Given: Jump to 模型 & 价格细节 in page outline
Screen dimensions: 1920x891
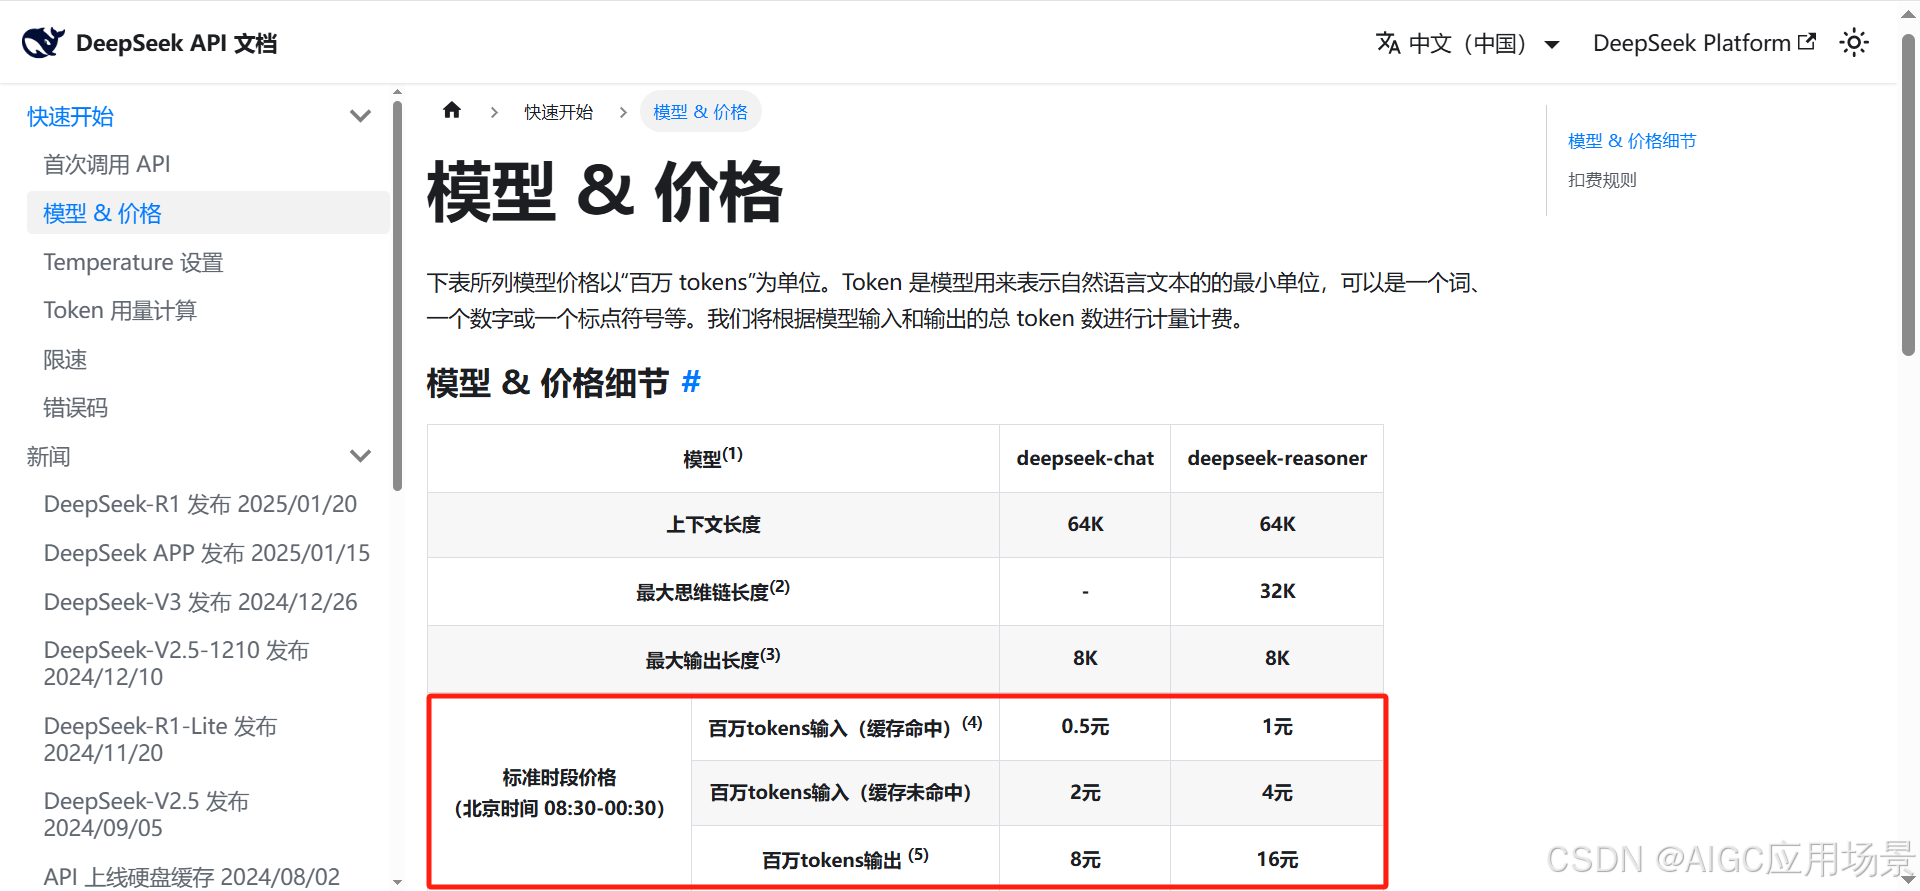Looking at the screenshot, I should 1632,141.
